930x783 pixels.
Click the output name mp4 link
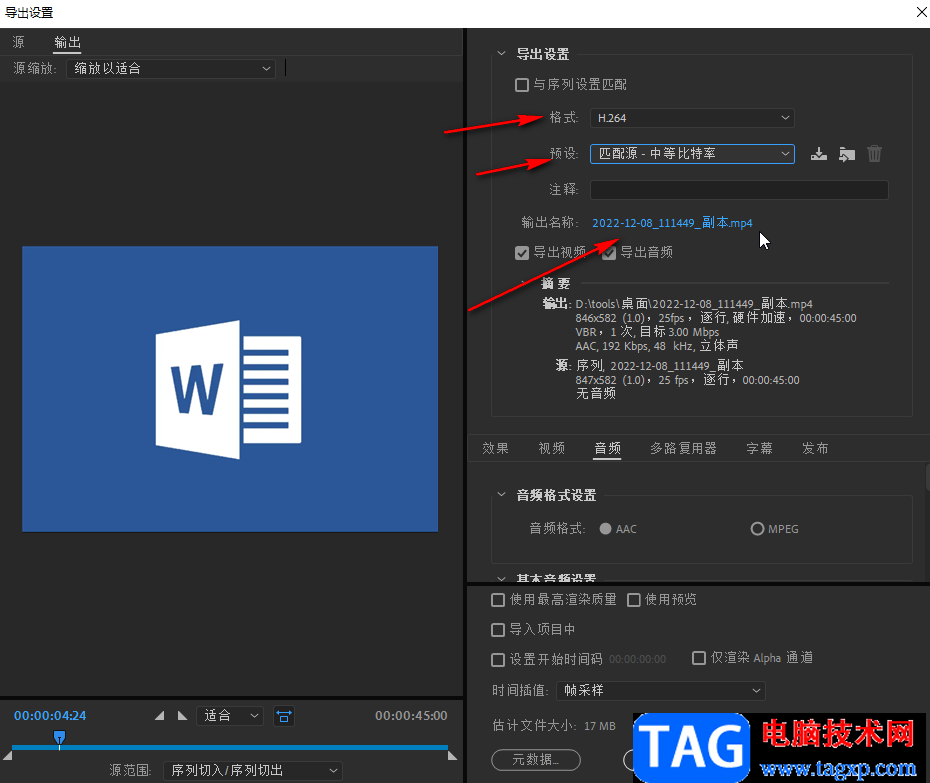pyautogui.click(x=672, y=223)
